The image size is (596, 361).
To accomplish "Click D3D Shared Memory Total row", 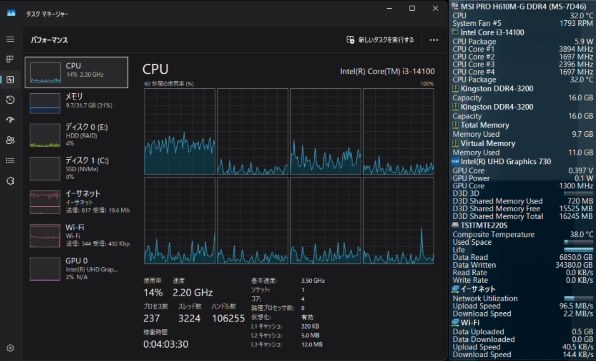I will (522, 216).
